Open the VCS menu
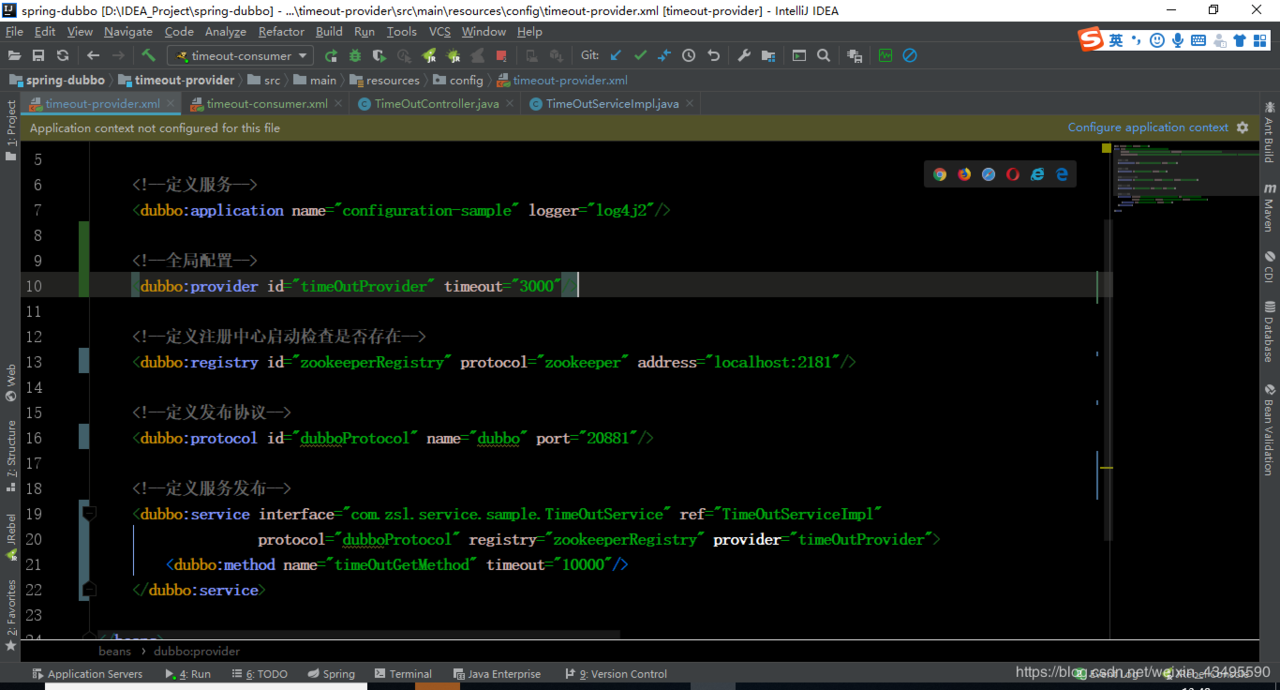1280x690 pixels. pos(440,32)
